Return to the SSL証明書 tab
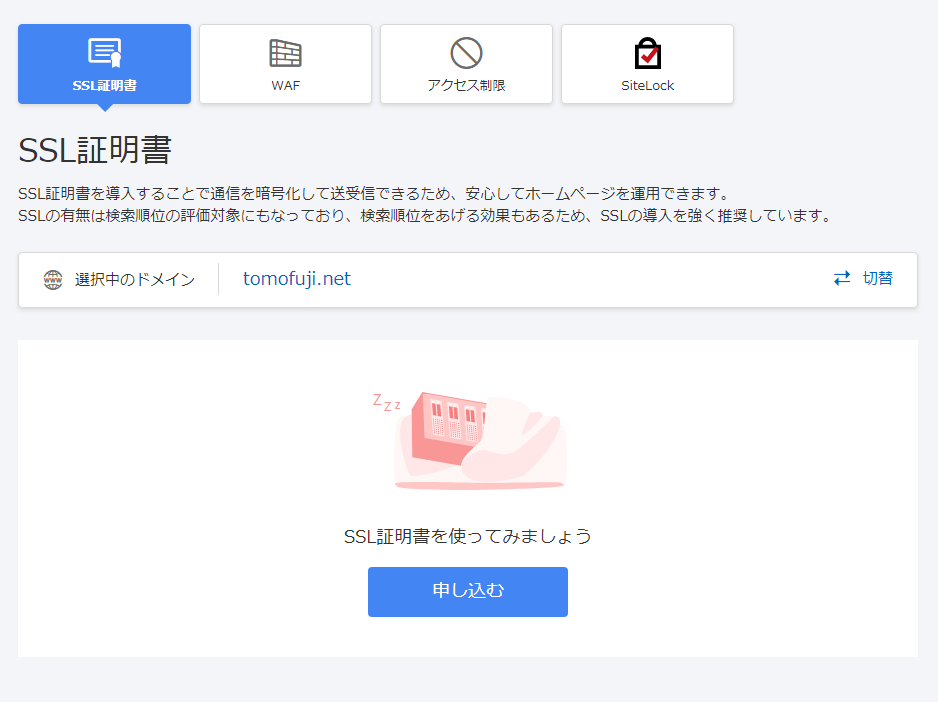 (104, 64)
